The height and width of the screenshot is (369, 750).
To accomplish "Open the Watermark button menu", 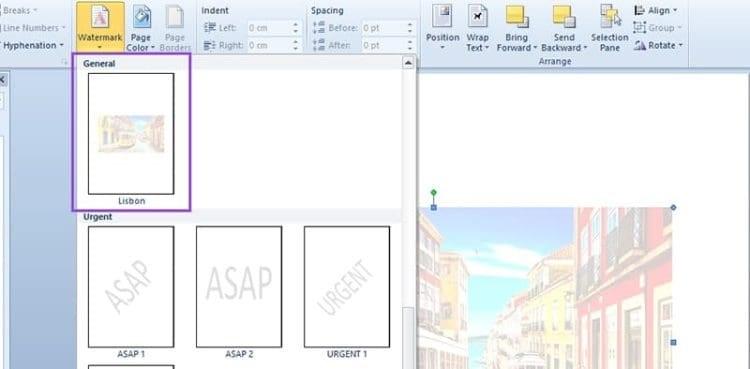I will point(100,27).
